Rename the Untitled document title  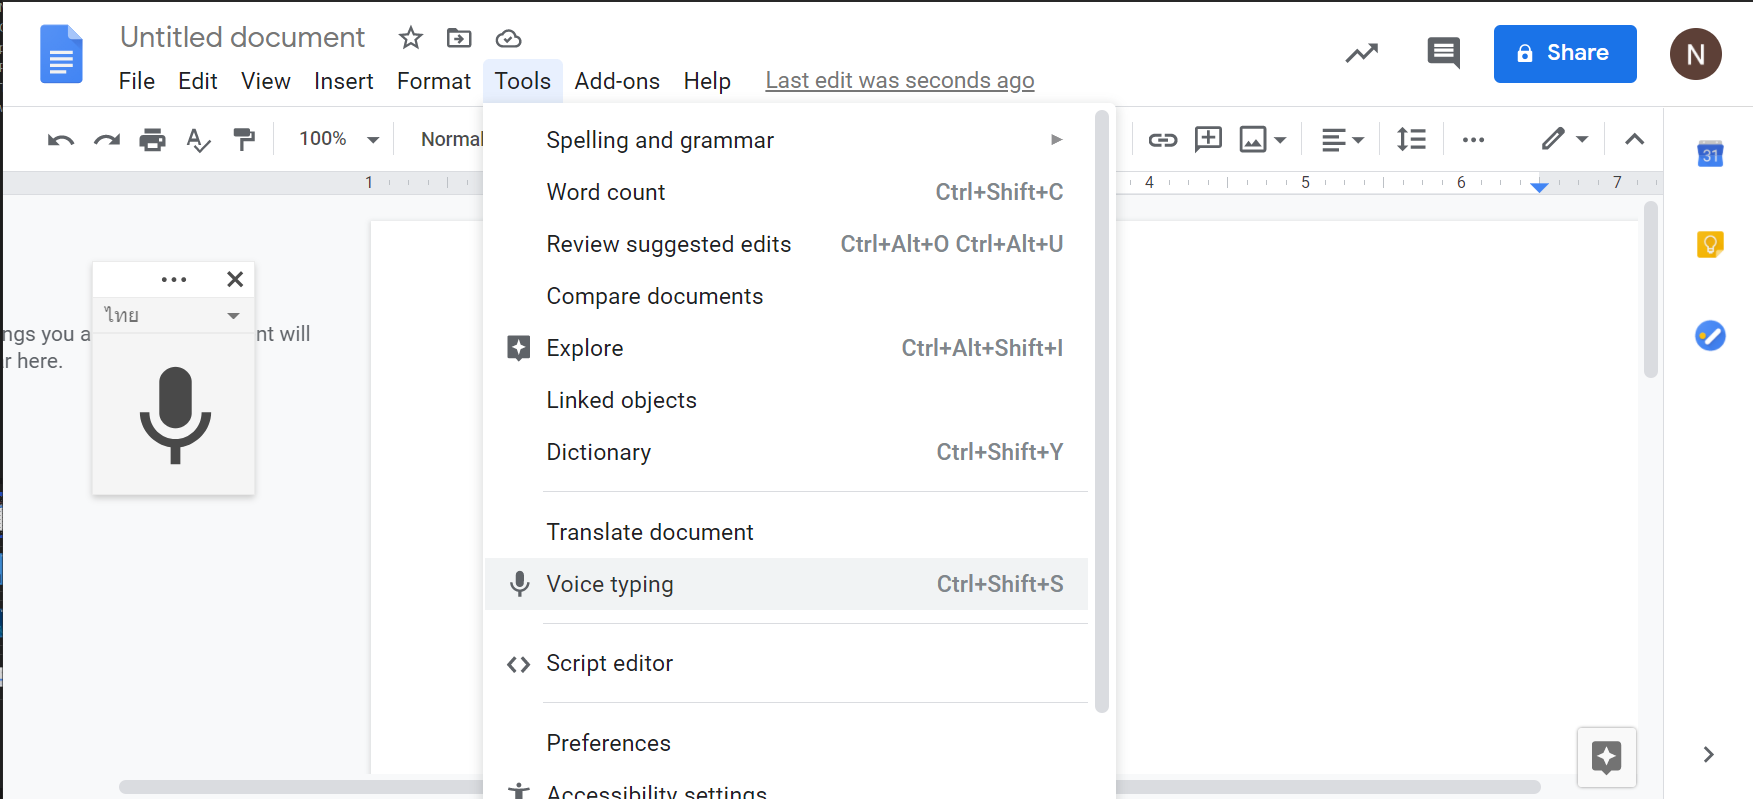pos(243,37)
